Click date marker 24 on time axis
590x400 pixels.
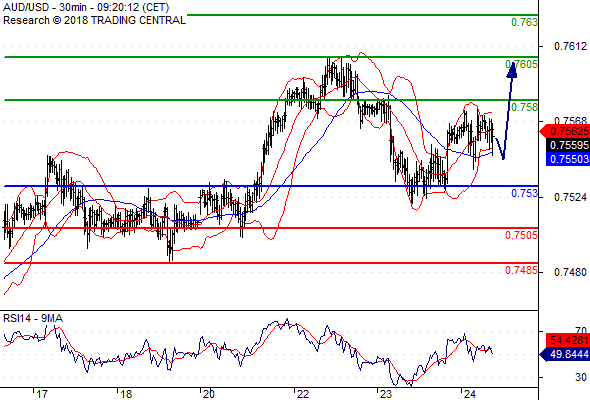point(469,394)
